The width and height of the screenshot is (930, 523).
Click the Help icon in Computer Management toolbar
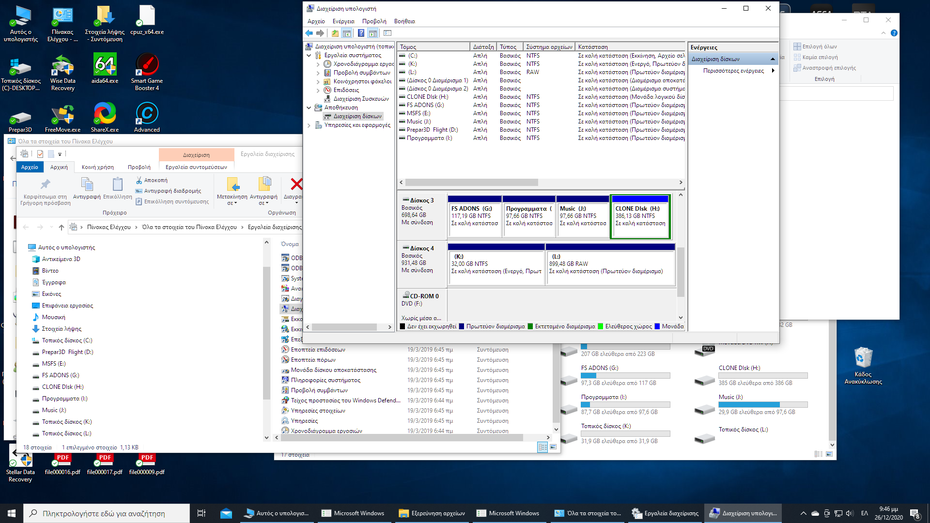pyautogui.click(x=361, y=33)
